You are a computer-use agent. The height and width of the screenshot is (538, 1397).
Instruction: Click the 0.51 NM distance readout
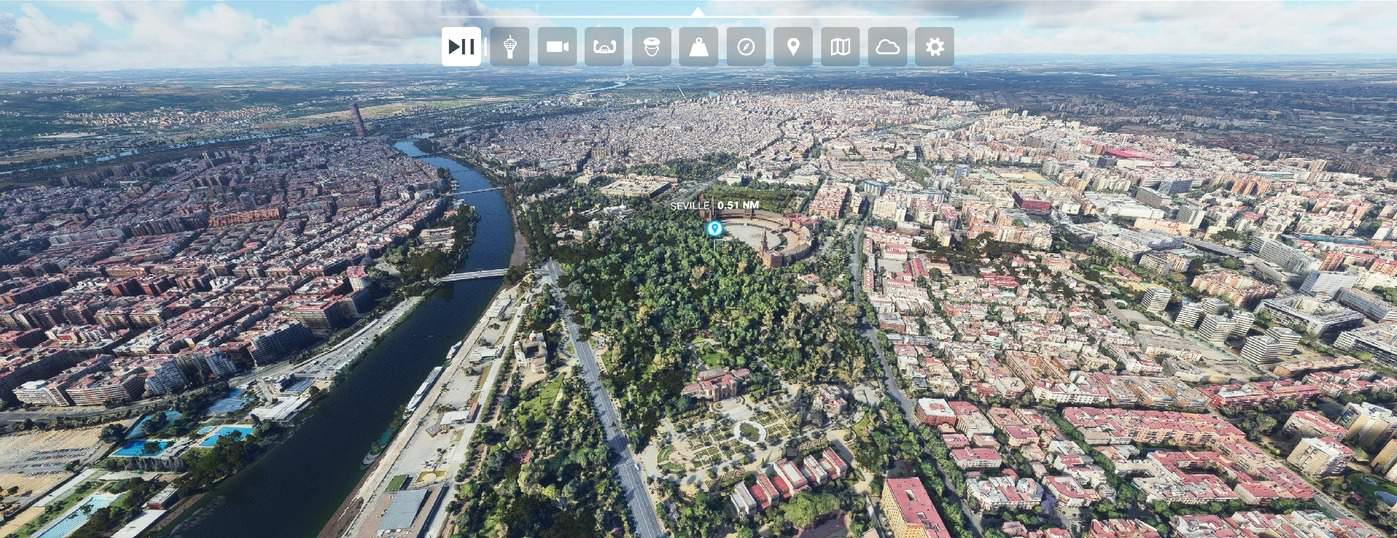coord(738,205)
